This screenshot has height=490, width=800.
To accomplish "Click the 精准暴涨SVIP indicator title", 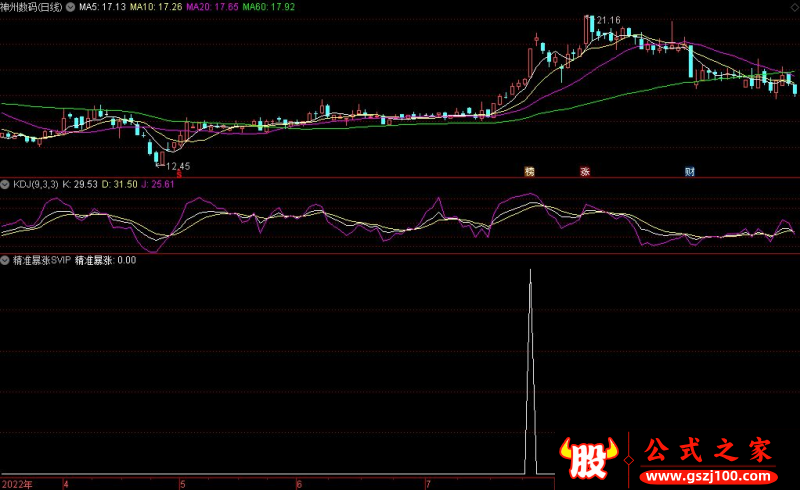I will [41, 260].
